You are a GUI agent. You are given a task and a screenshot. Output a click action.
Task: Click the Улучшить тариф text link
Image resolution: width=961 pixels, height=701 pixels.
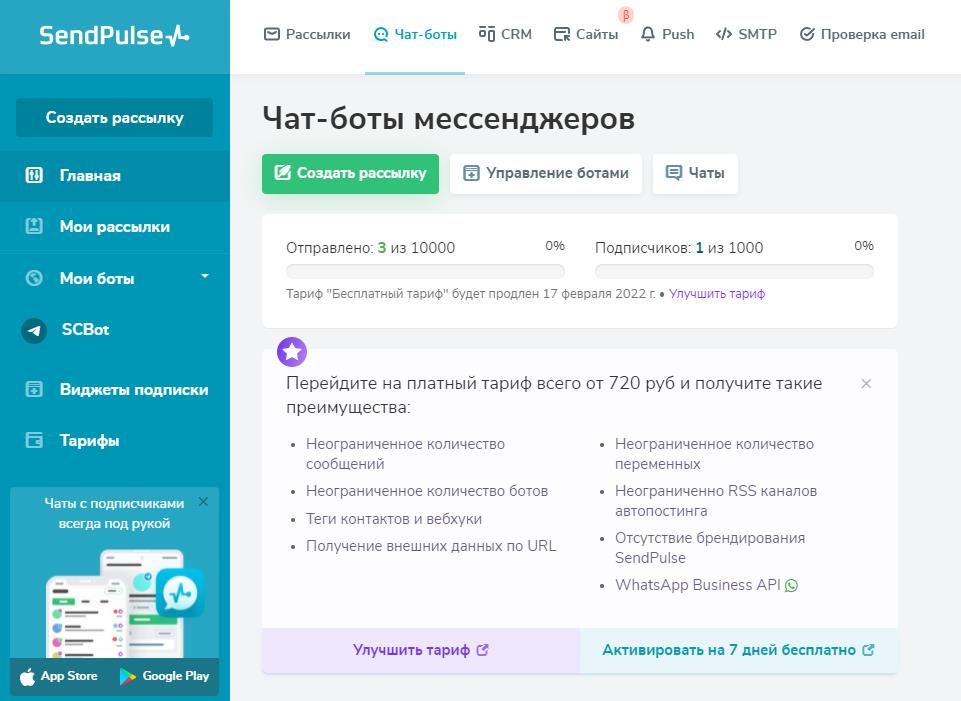pyautogui.click(x=716, y=294)
